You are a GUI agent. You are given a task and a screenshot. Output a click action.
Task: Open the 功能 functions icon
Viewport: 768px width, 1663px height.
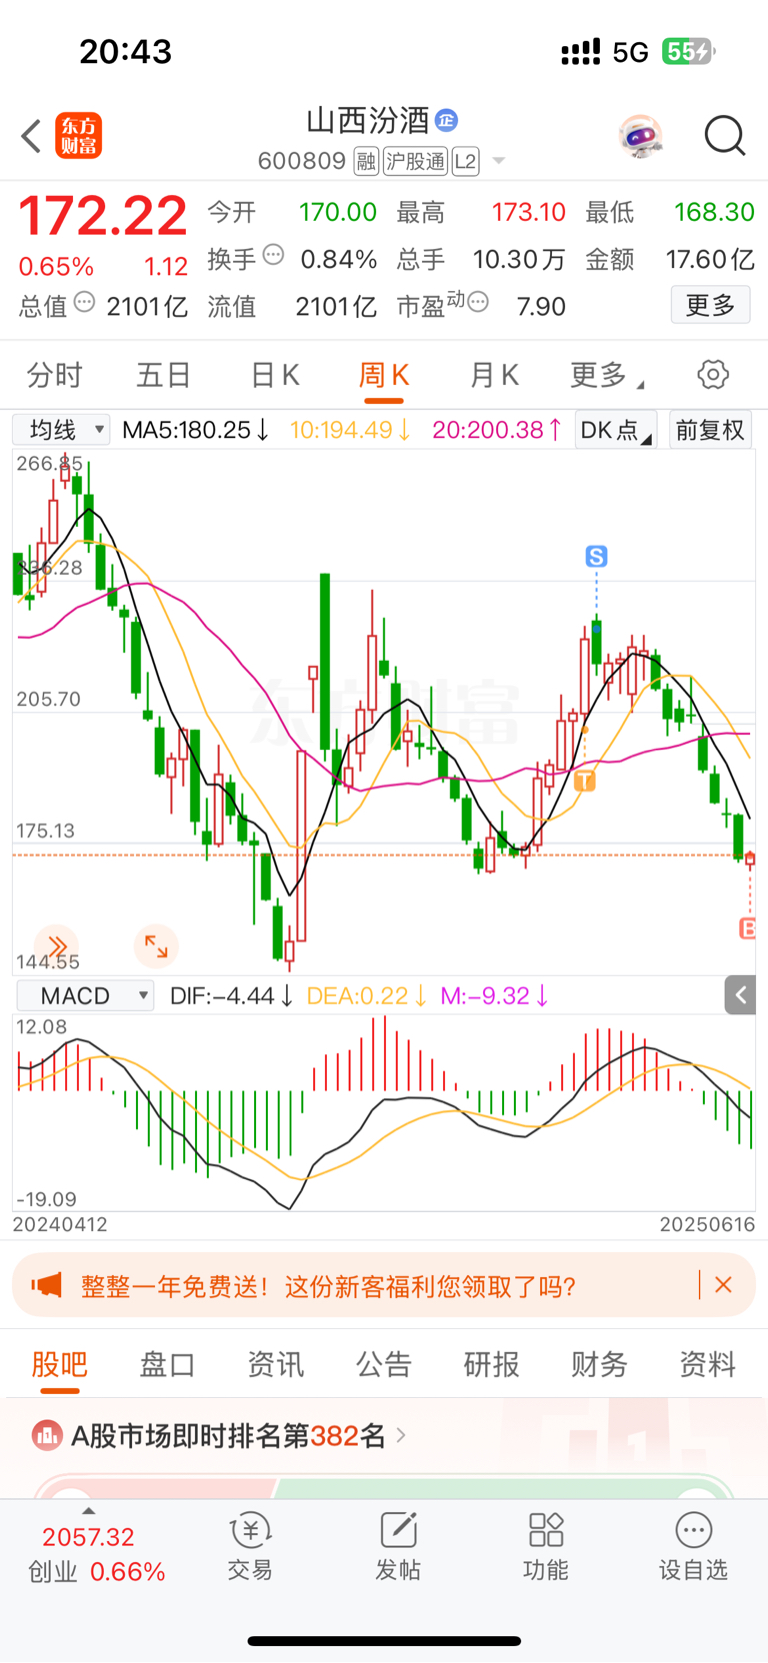(546, 1546)
